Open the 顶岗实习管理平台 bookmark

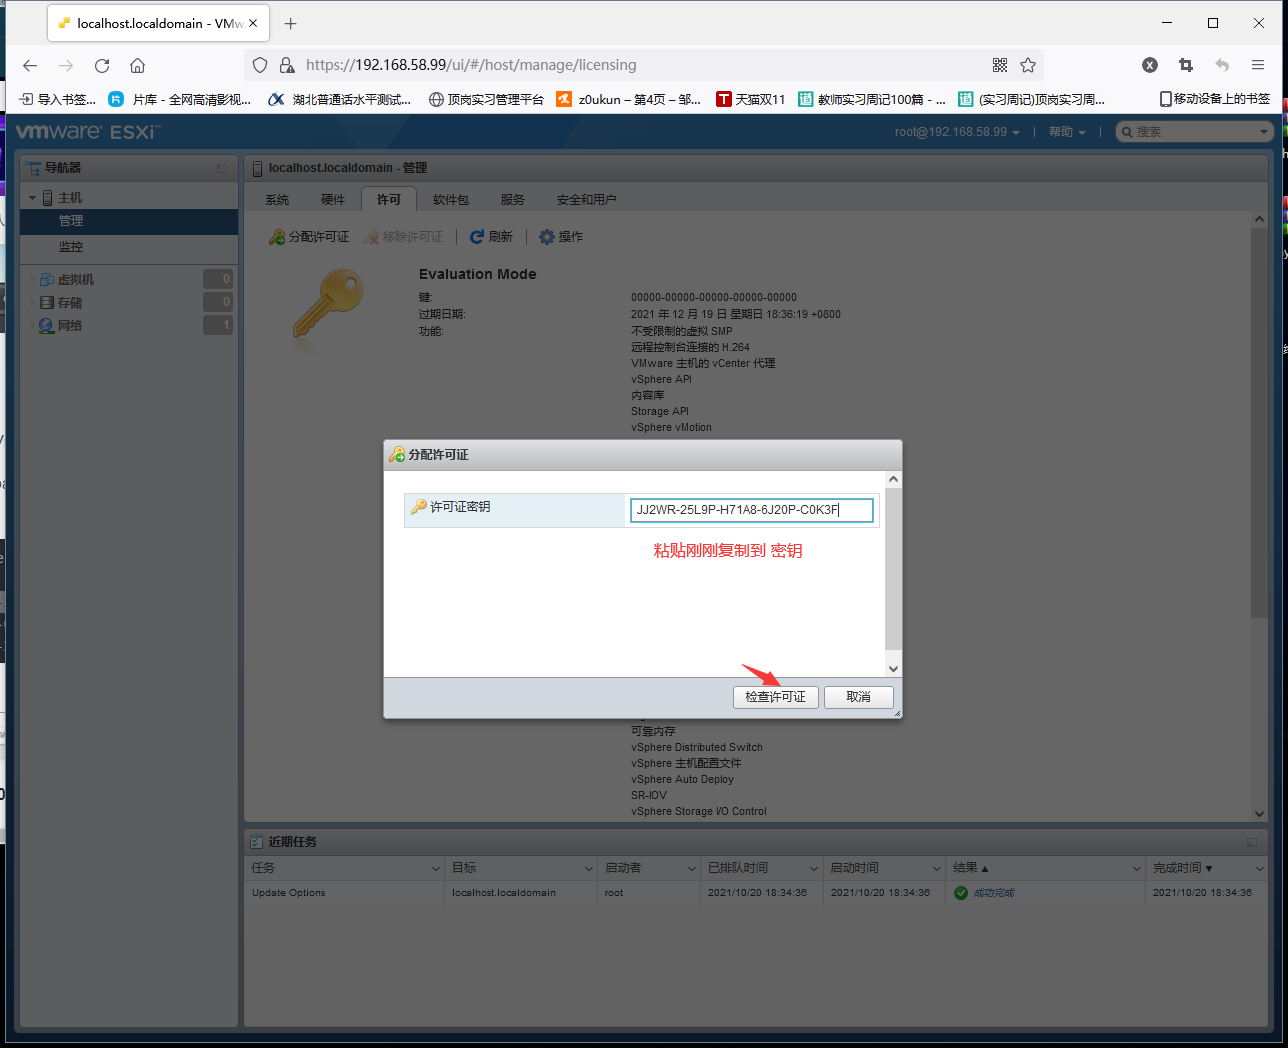[486, 99]
